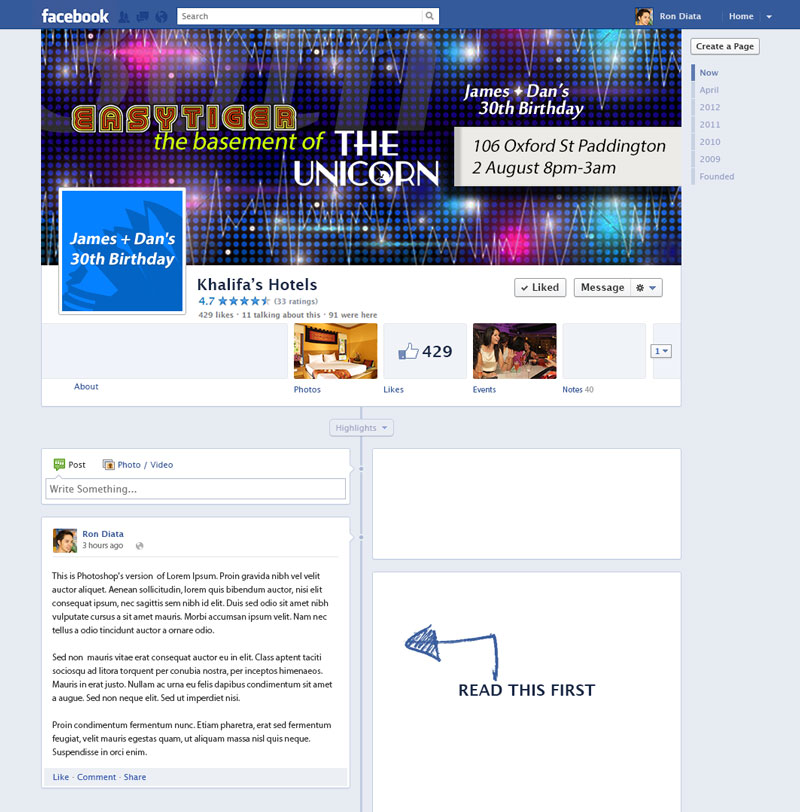Image resolution: width=800 pixels, height=812 pixels.
Task: Click the thumbs-up Likes tile showing 429
Action: click(x=425, y=351)
